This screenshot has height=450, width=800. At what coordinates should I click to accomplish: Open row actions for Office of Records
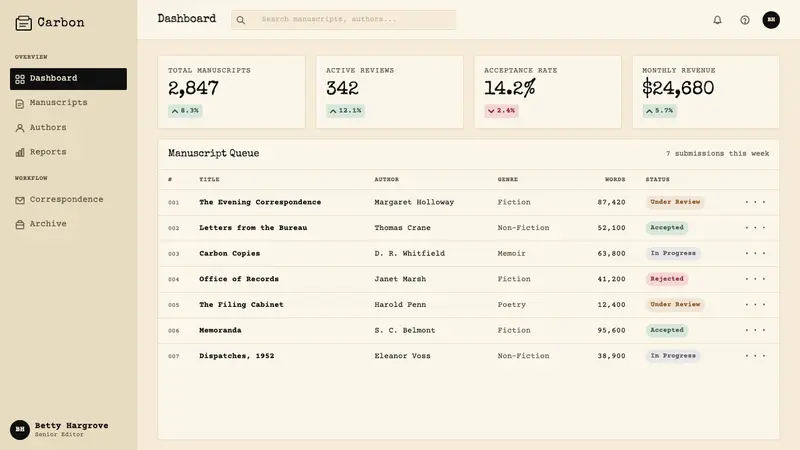coord(755,279)
